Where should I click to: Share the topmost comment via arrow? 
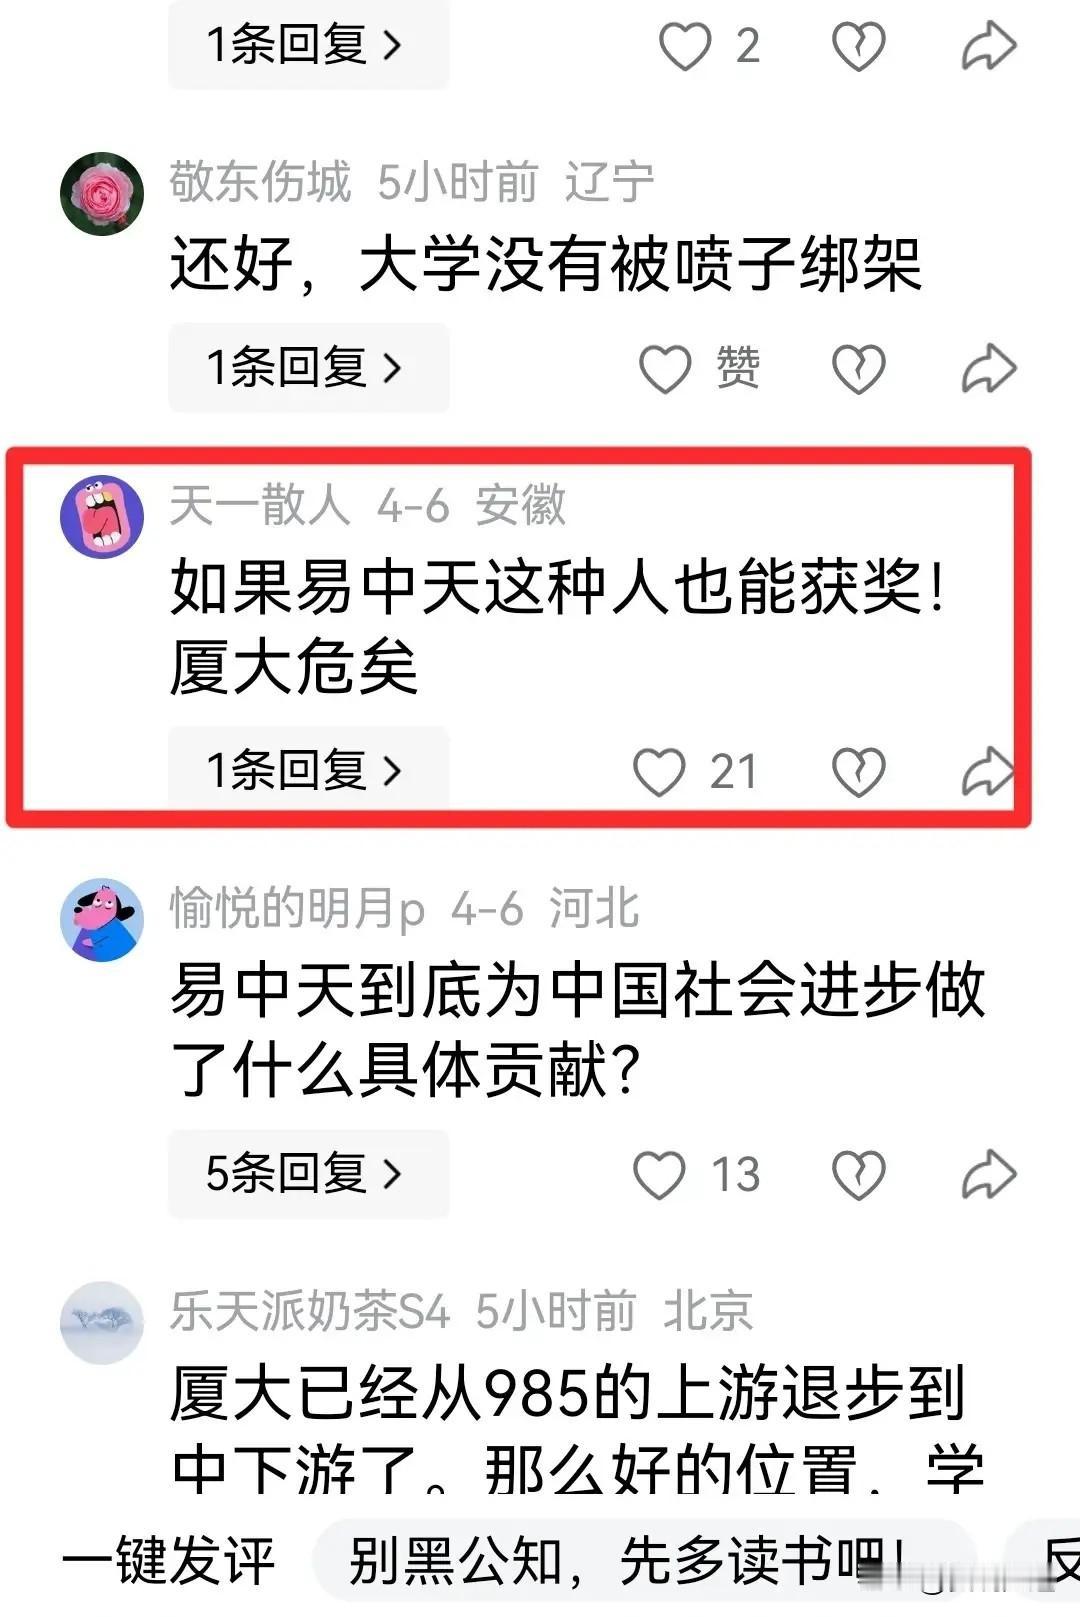pyautogui.click(x=989, y=45)
